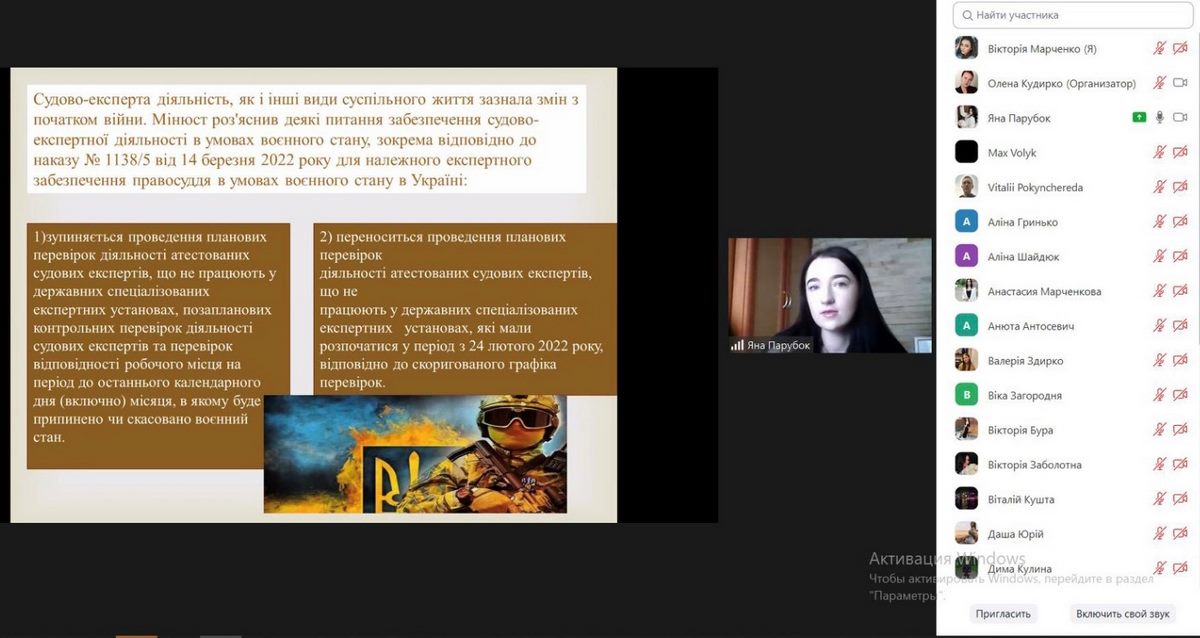Click Яна Парубок's speaker video thumbnail
The width and height of the screenshot is (1200, 638).
pyautogui.click(x=829, y=295)
